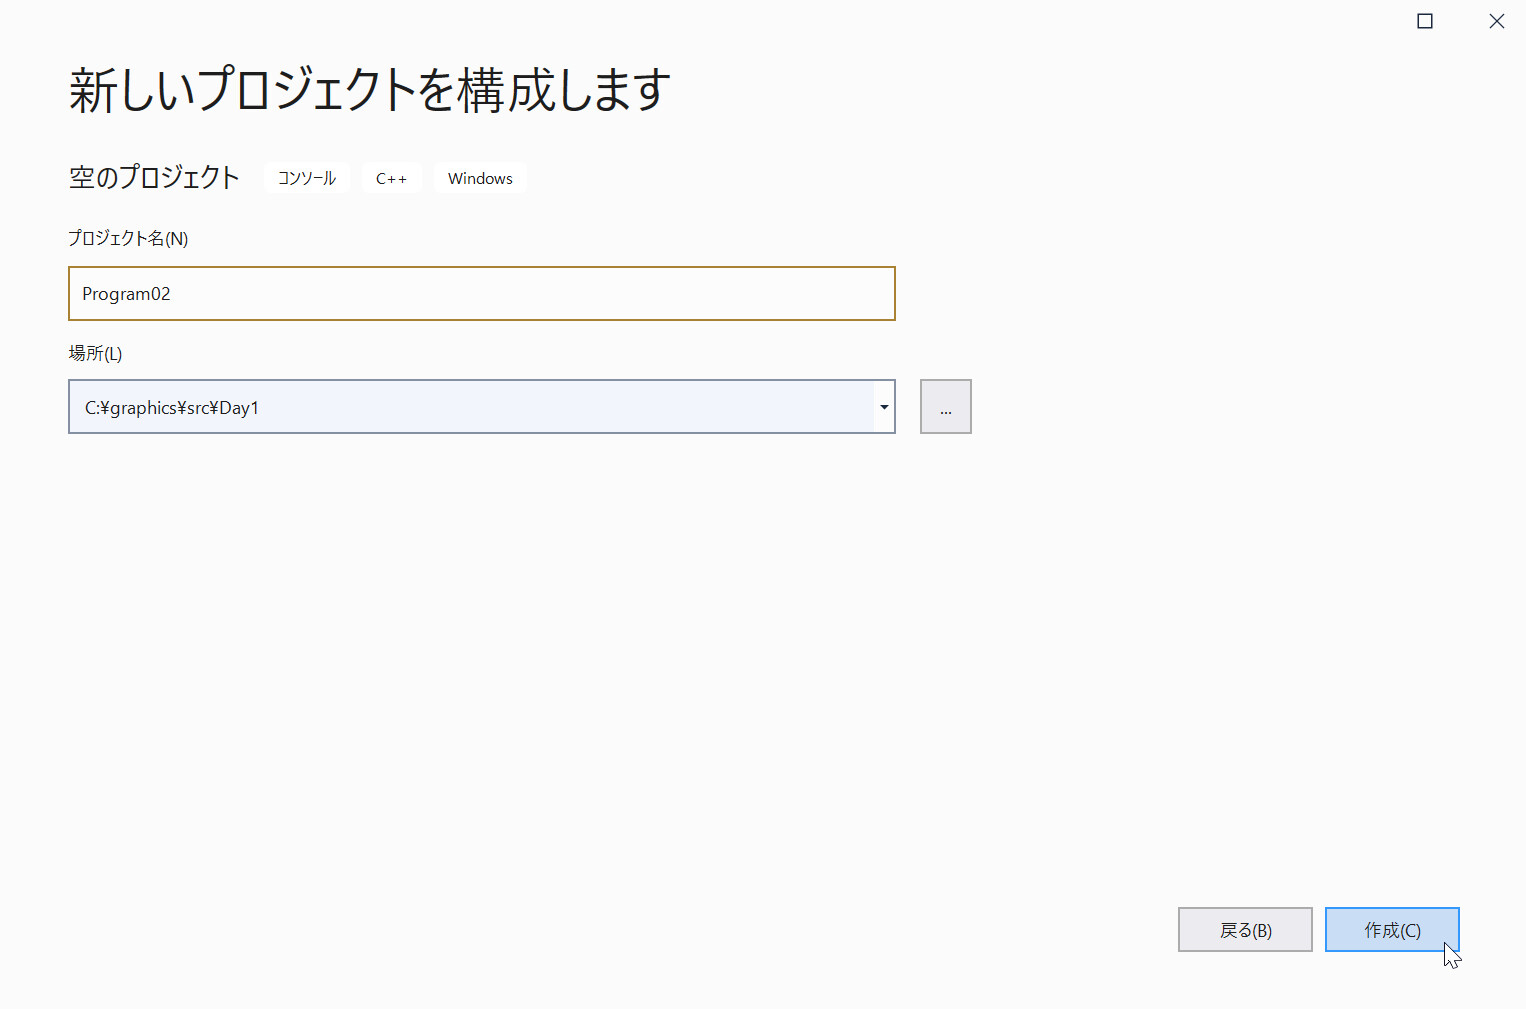The image size is (1526, 1009).
Task: Place cursor after Program02 text
Action: pos(172,294)
